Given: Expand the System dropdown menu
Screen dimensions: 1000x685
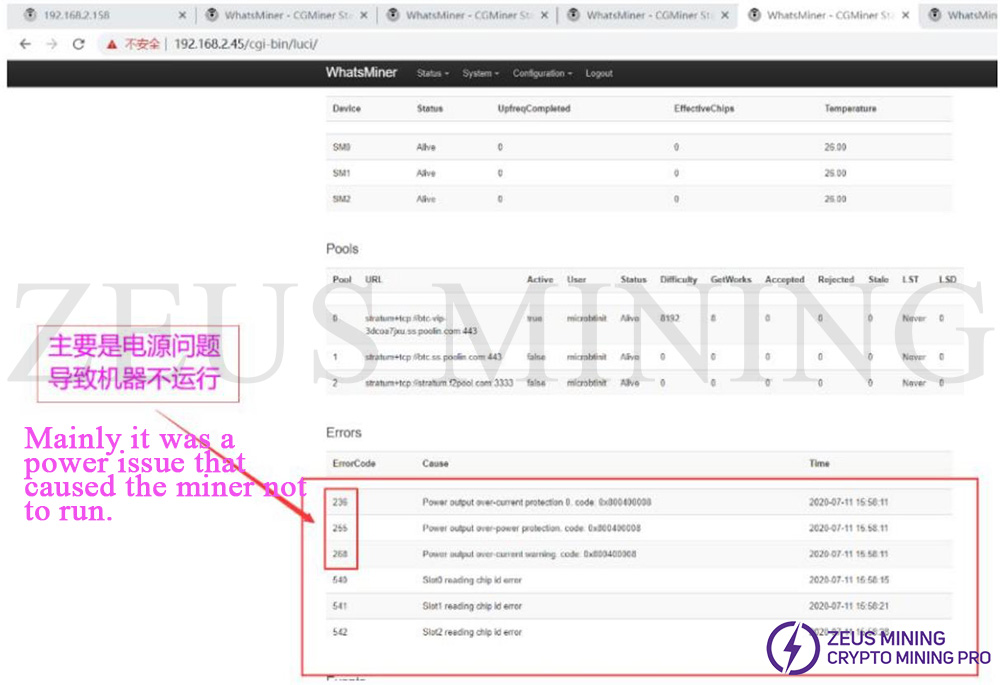Looking at the screenshot, I should 480,74.
